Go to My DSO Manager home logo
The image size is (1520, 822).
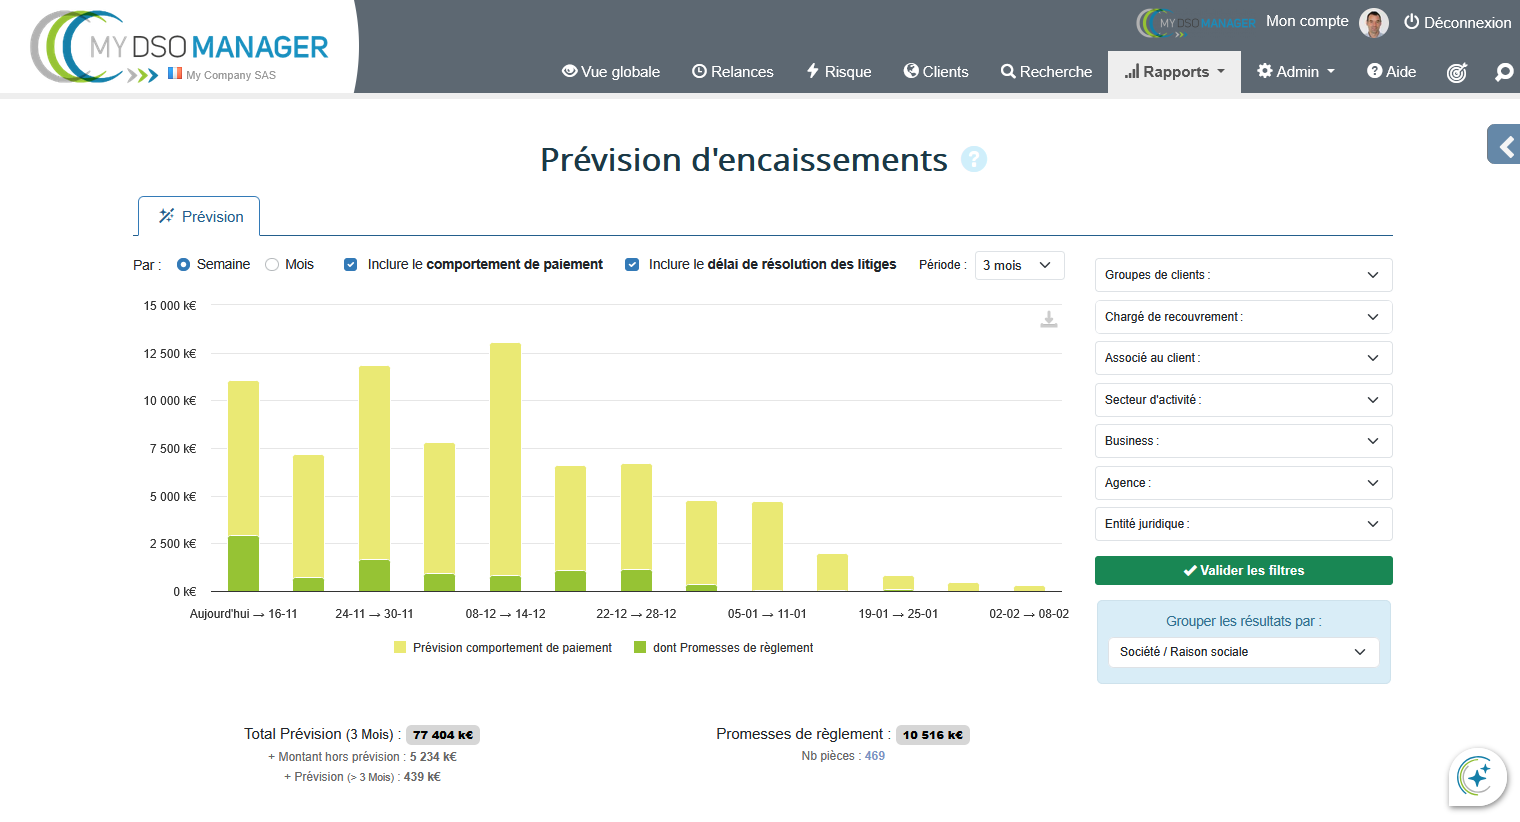[x=180, y=48]
